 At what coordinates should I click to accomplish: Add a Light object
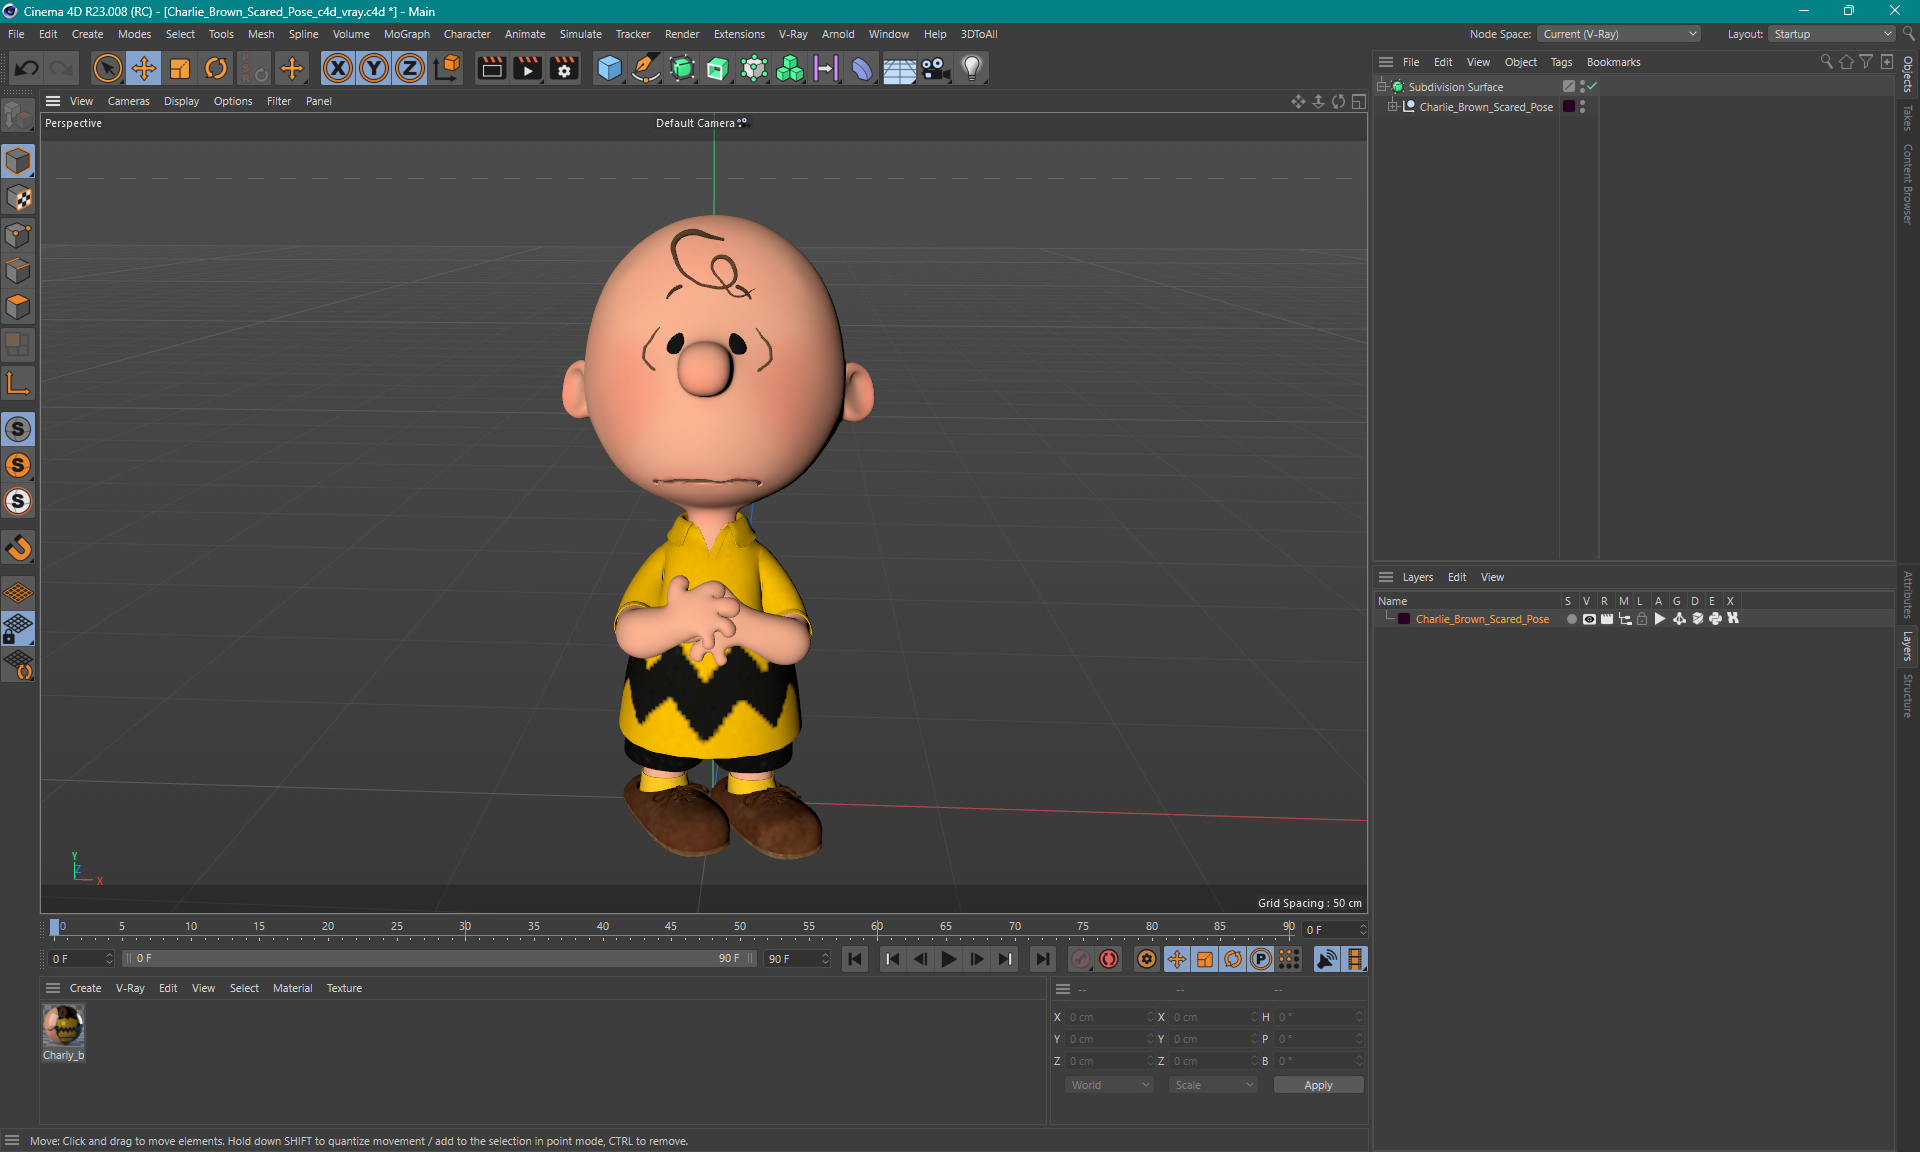tap(972, 68)
